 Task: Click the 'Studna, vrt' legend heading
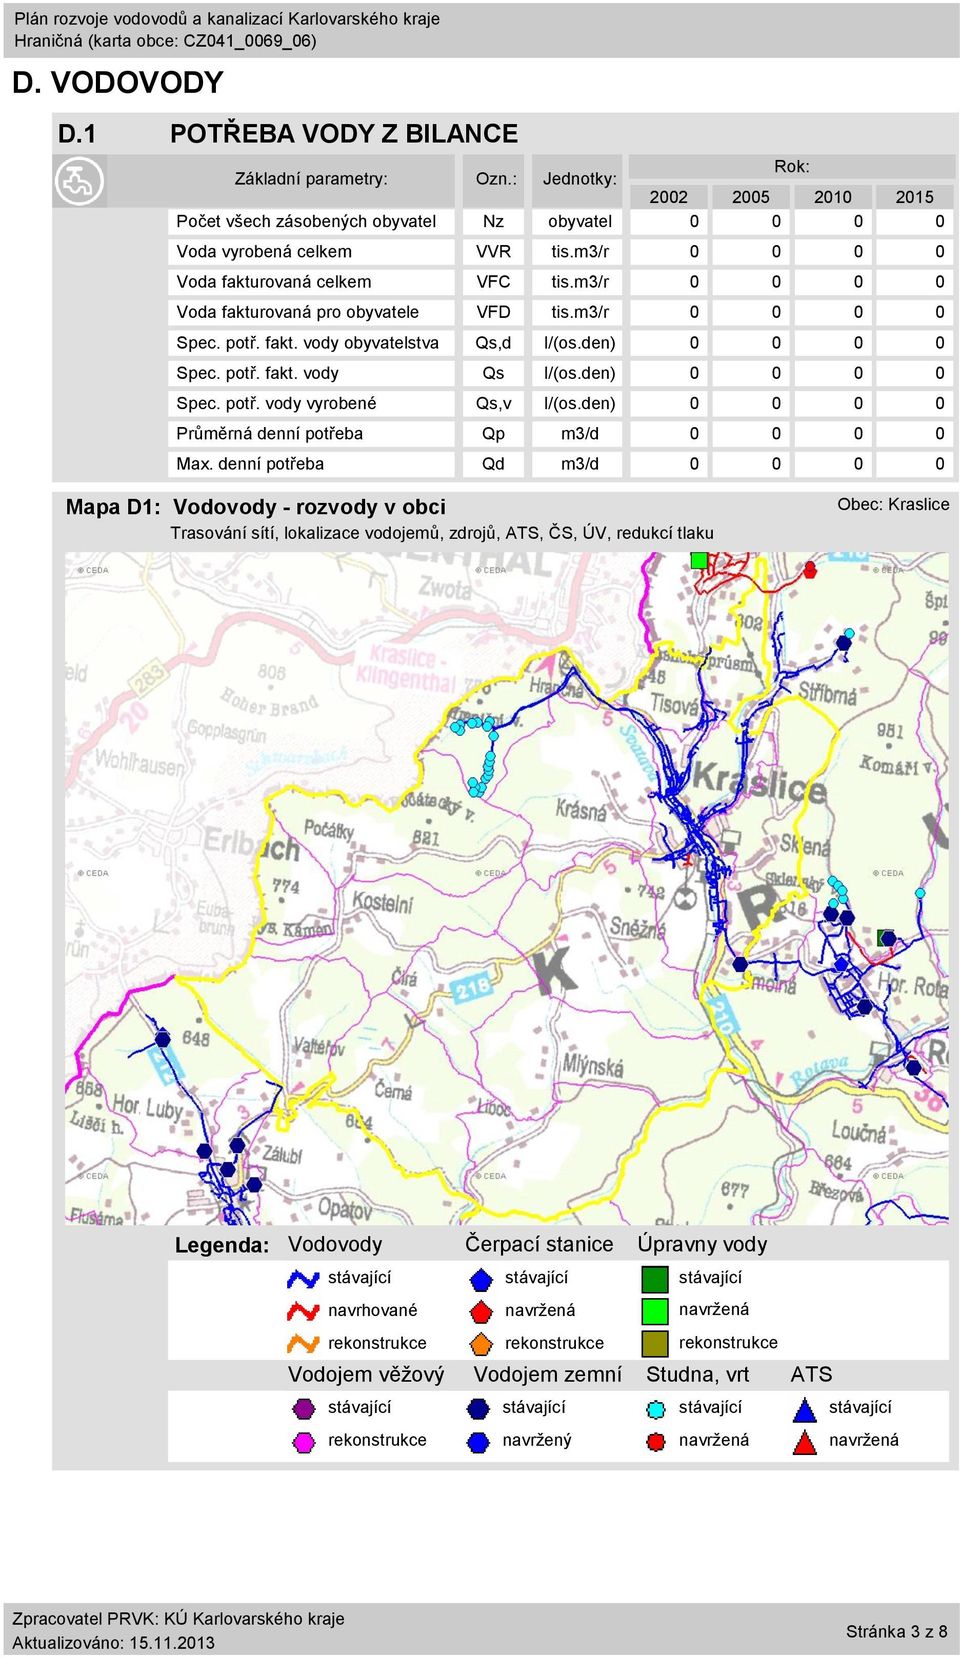697,1375
